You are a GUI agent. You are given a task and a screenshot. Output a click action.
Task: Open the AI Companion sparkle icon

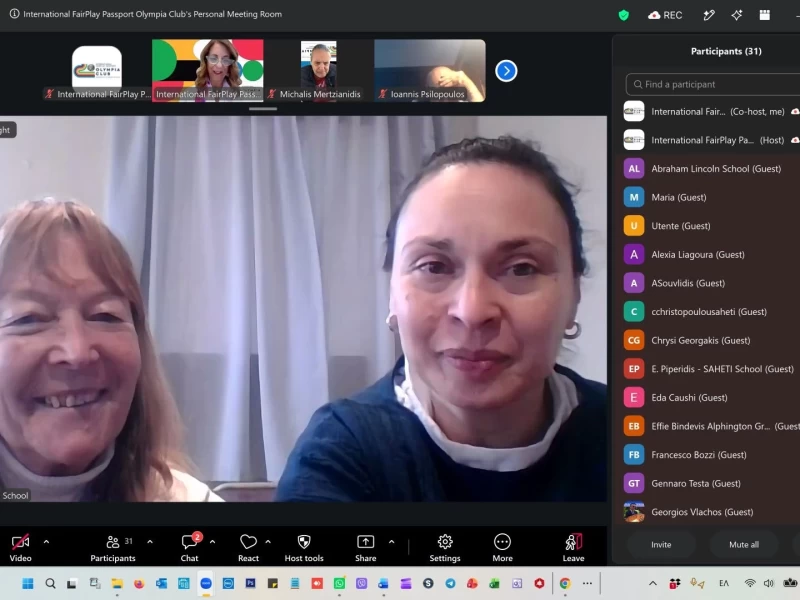(x=736, y=15)
